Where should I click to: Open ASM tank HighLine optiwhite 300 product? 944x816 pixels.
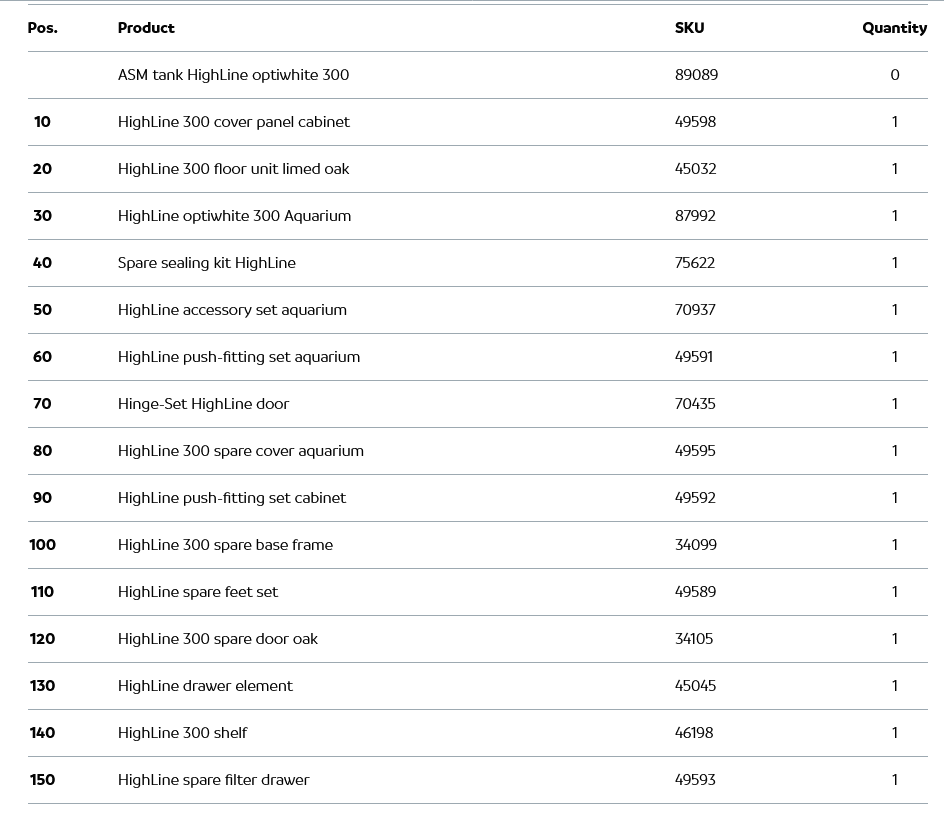tap(233, 75)
